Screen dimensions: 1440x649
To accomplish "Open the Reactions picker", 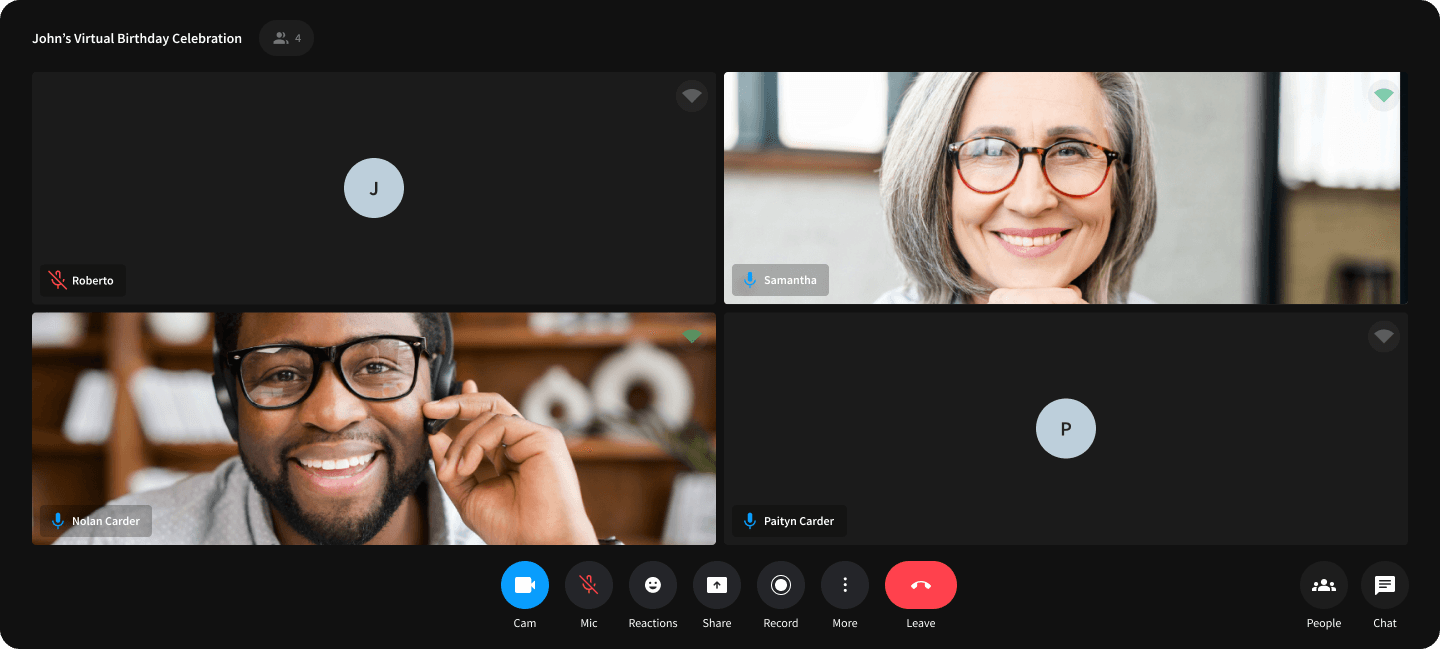I will coord(652,585).
